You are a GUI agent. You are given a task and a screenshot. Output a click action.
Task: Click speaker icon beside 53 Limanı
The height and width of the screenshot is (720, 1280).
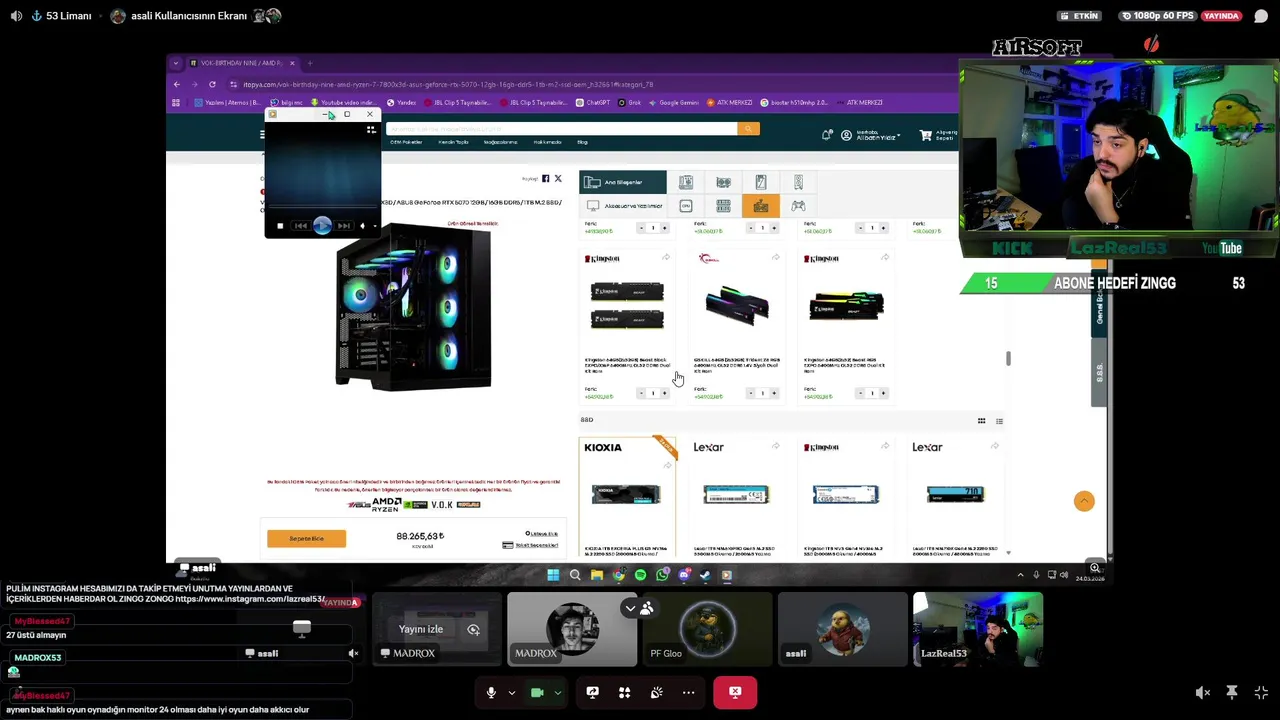(x=16, y=16)
